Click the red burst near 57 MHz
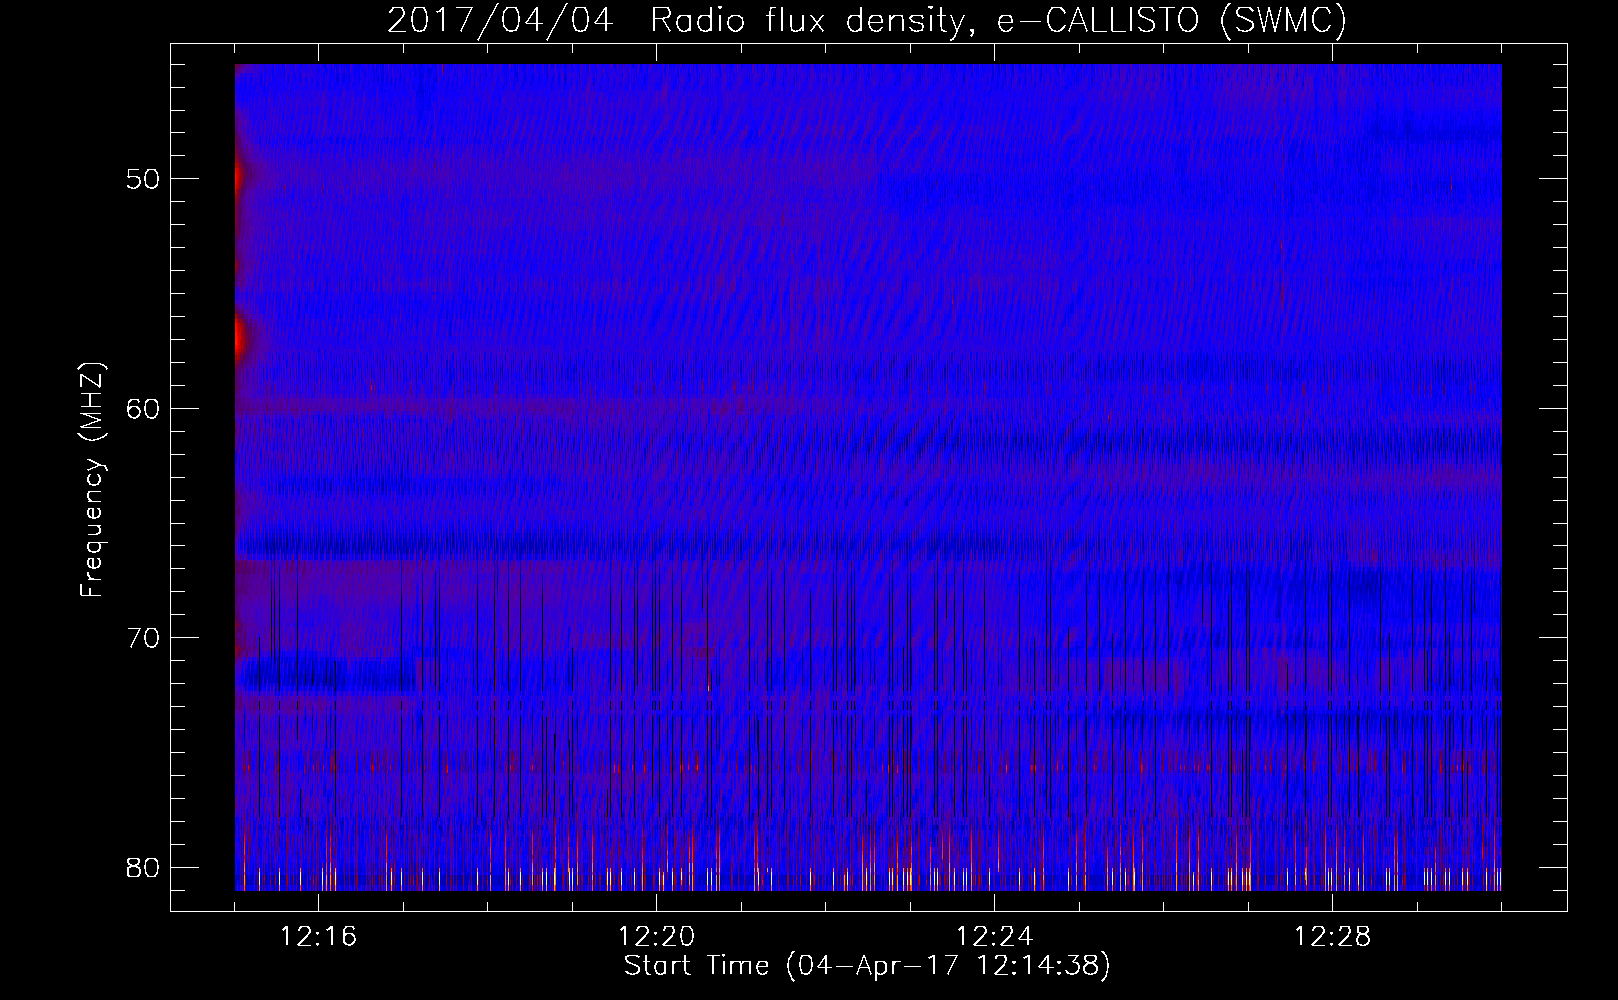The width and height of the screenshot is (1618, 1000). point(239,338)
